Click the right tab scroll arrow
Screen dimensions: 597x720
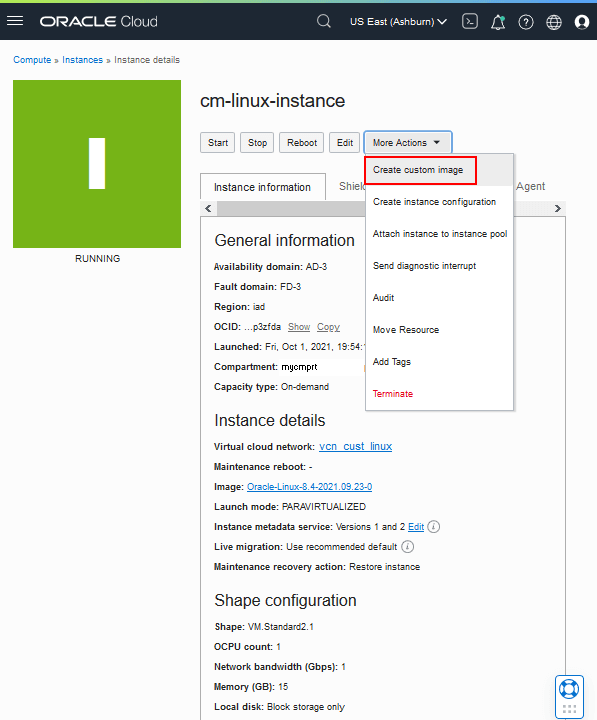[x=558, y=208]
